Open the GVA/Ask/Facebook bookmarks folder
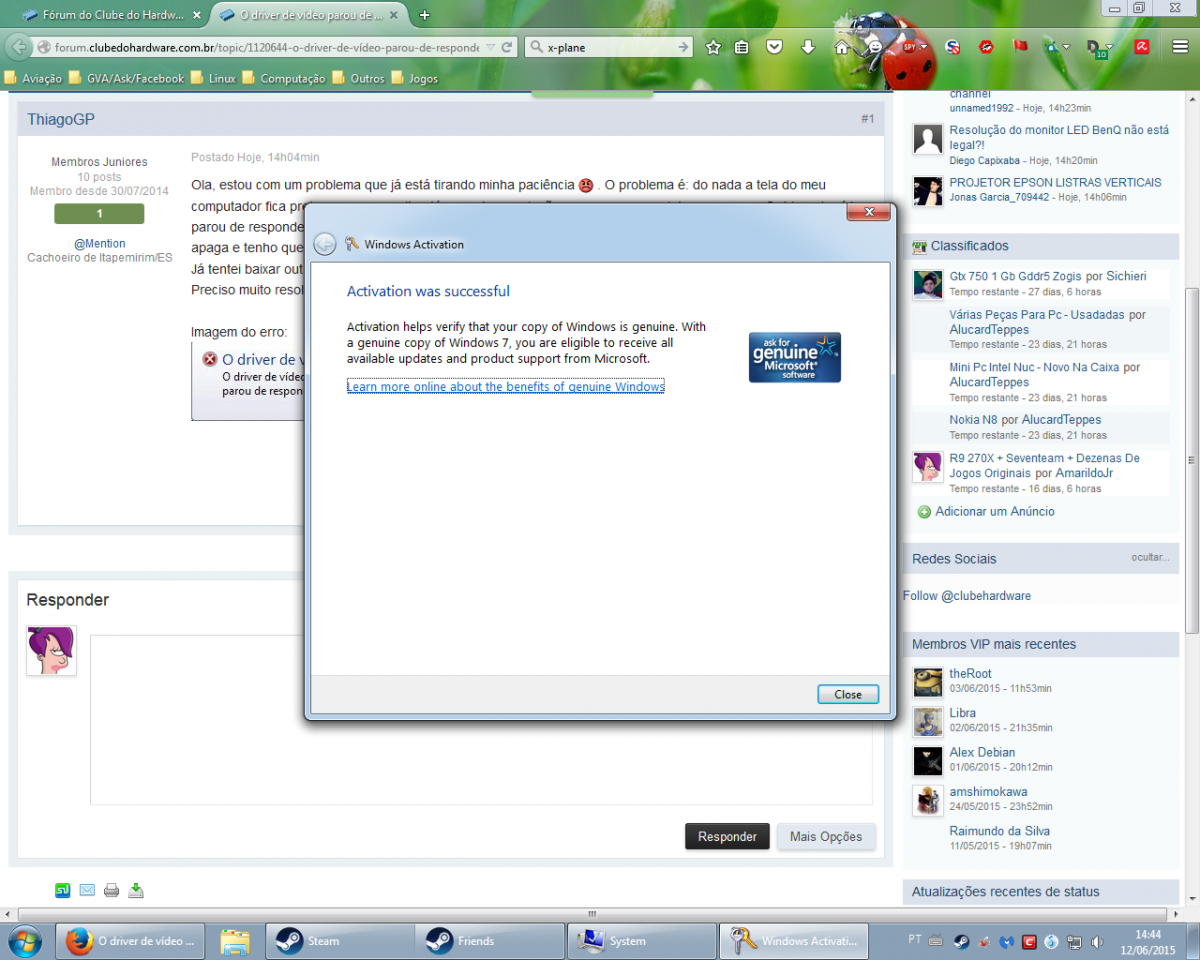The image size is (1200, 960). click(127, 78)
